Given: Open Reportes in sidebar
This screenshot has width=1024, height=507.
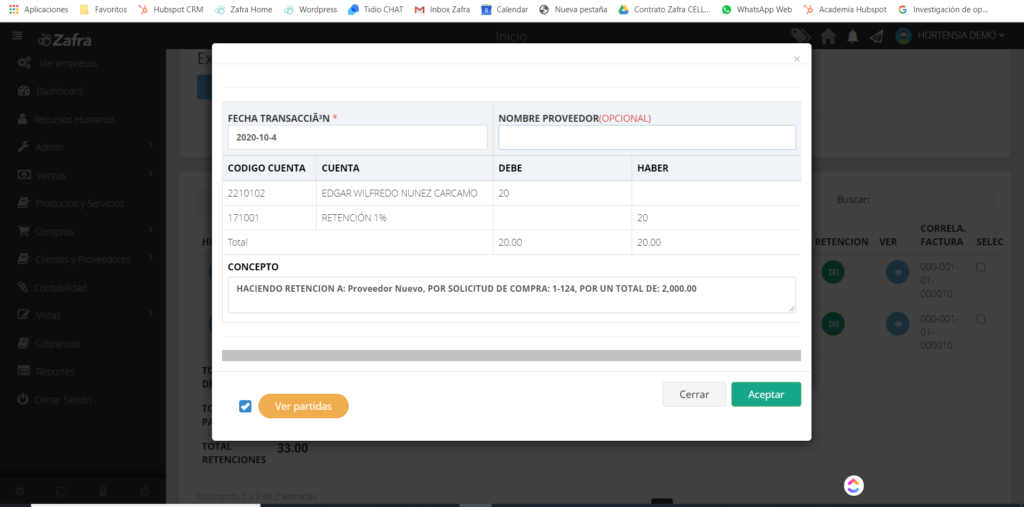Looking at the screenshot, I should coord(46,371).
